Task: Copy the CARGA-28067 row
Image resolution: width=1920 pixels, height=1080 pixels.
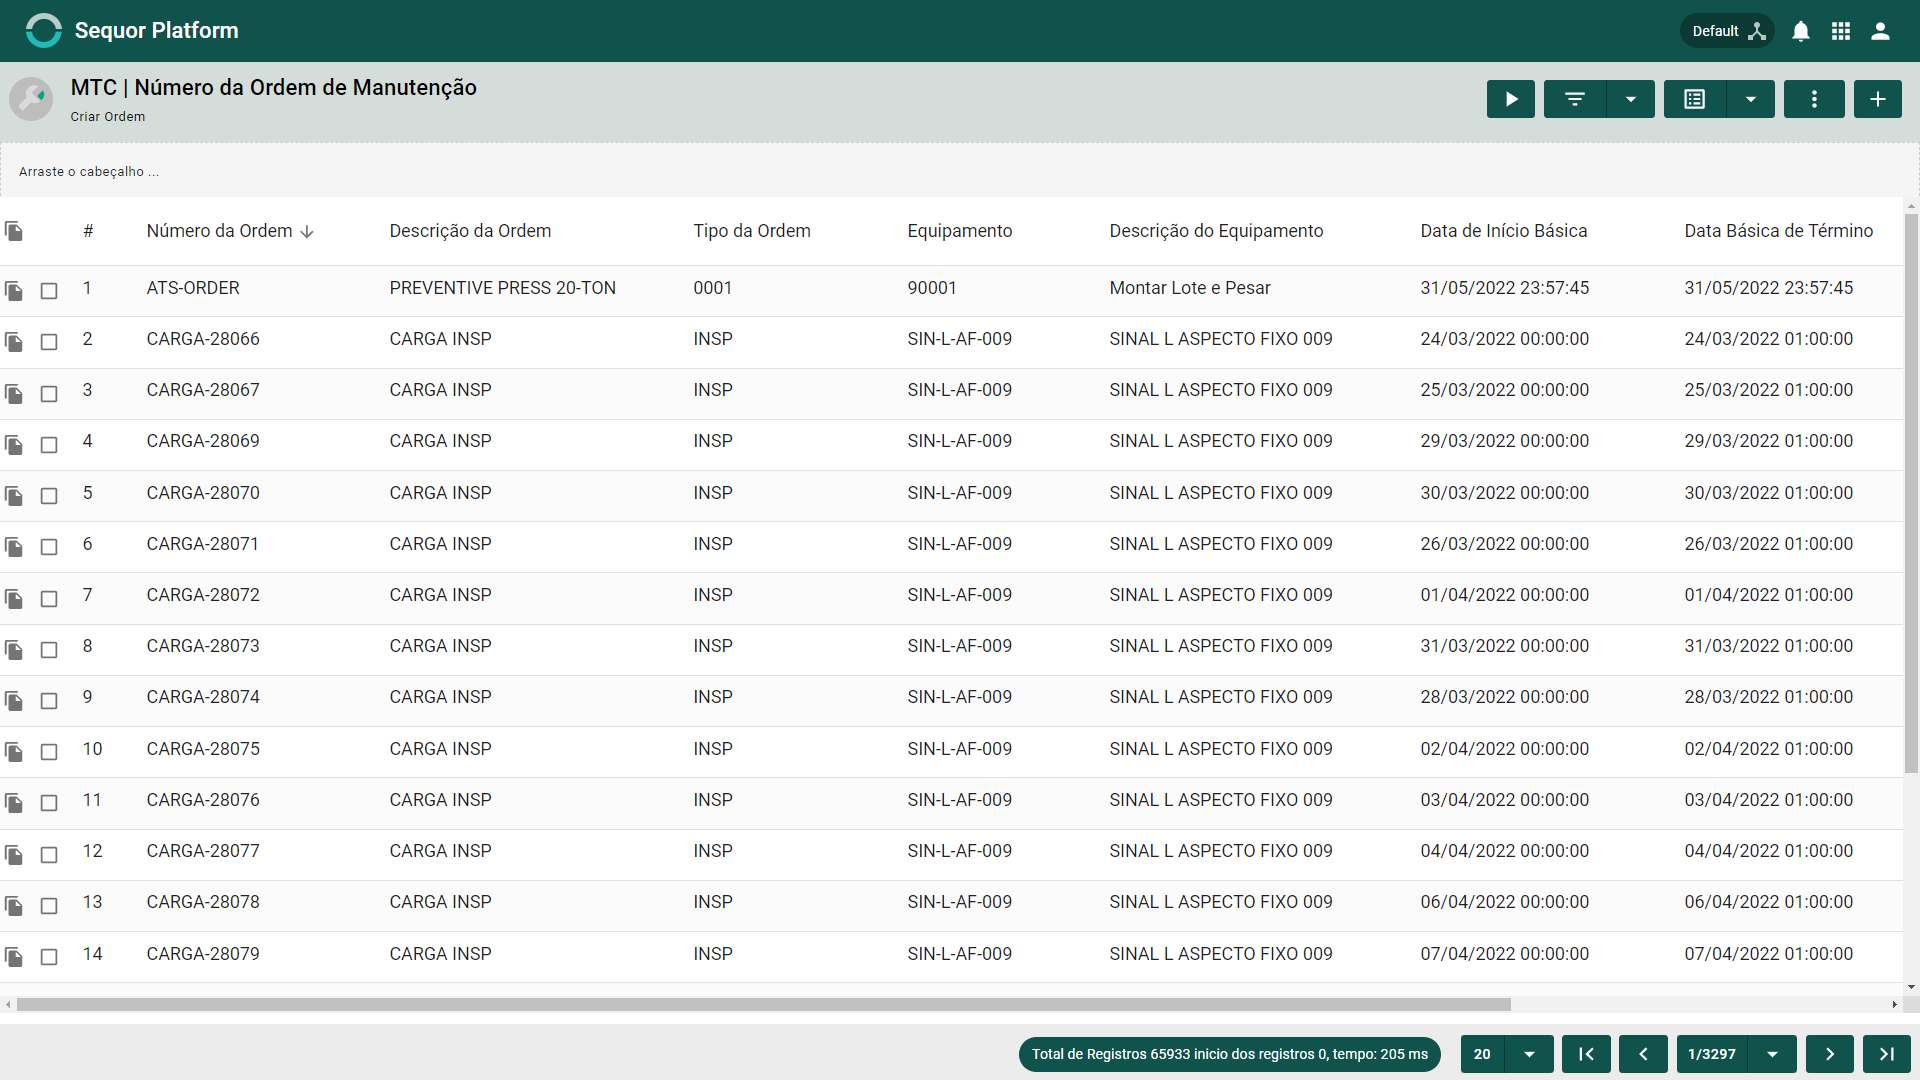Action: pyautogui.click(x=14, y=393)
